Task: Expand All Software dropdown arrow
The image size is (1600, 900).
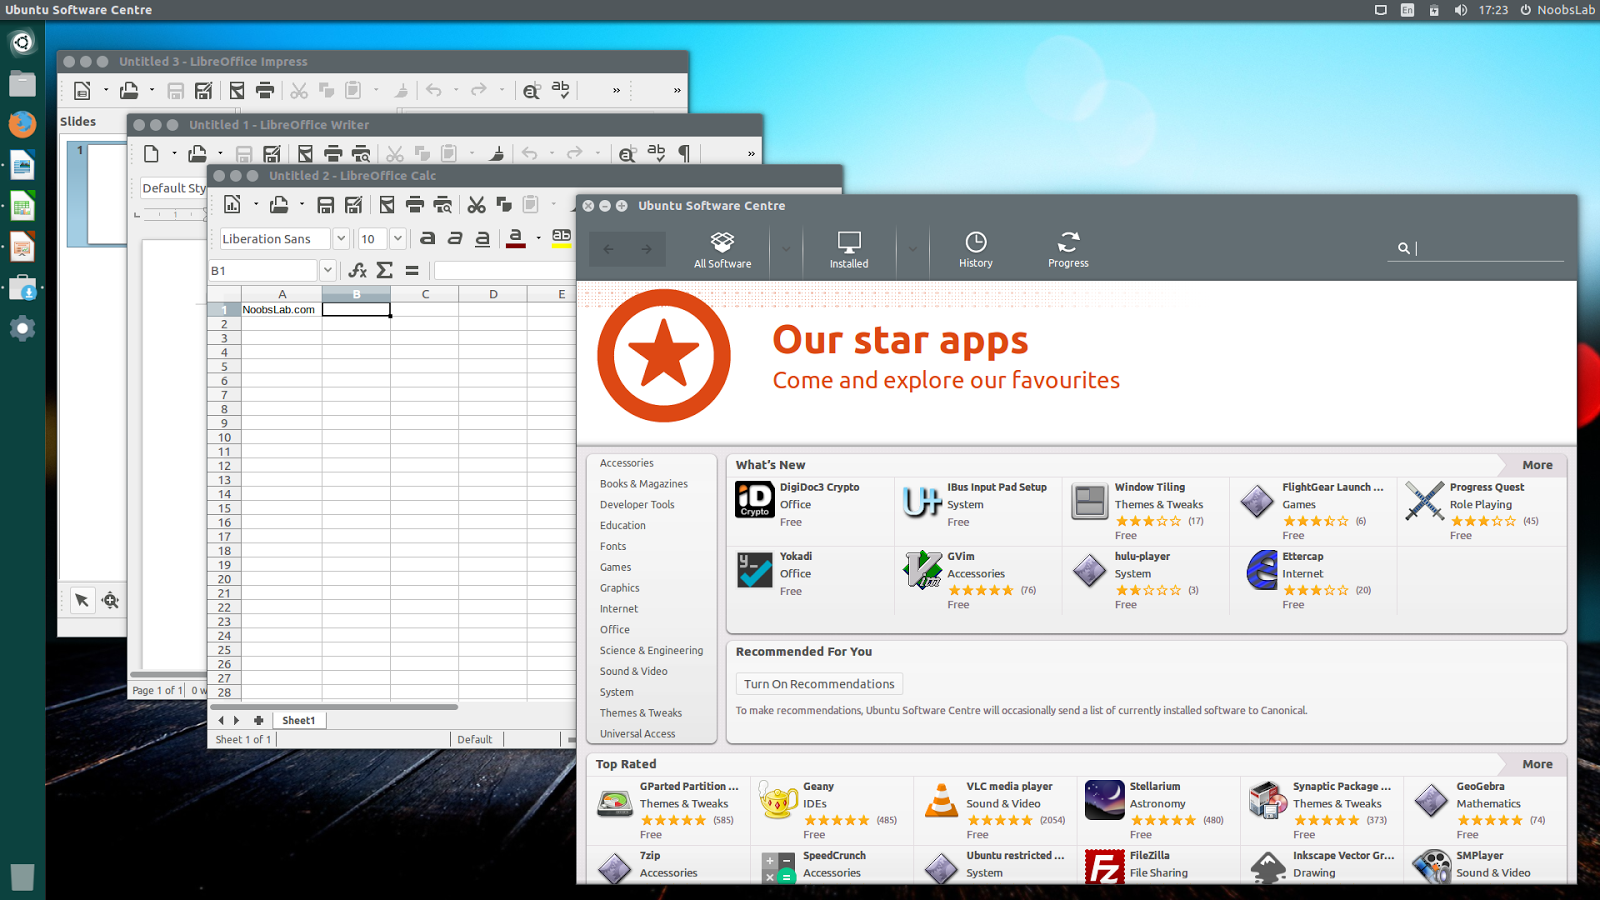Action: click(x=786, y=249)
